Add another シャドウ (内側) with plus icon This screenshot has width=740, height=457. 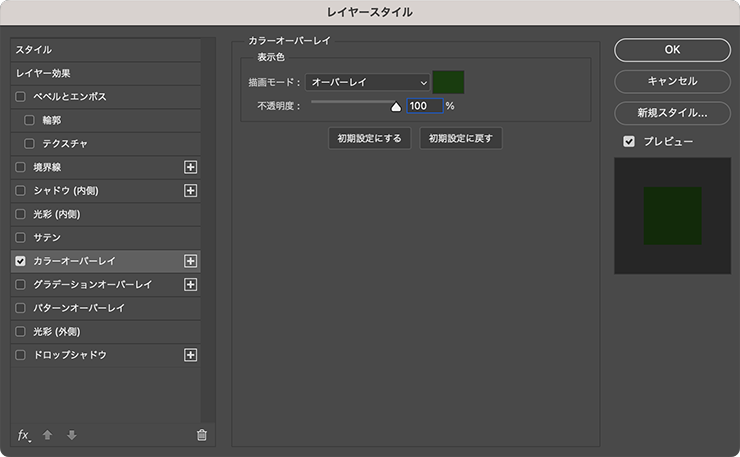point(191,191)
